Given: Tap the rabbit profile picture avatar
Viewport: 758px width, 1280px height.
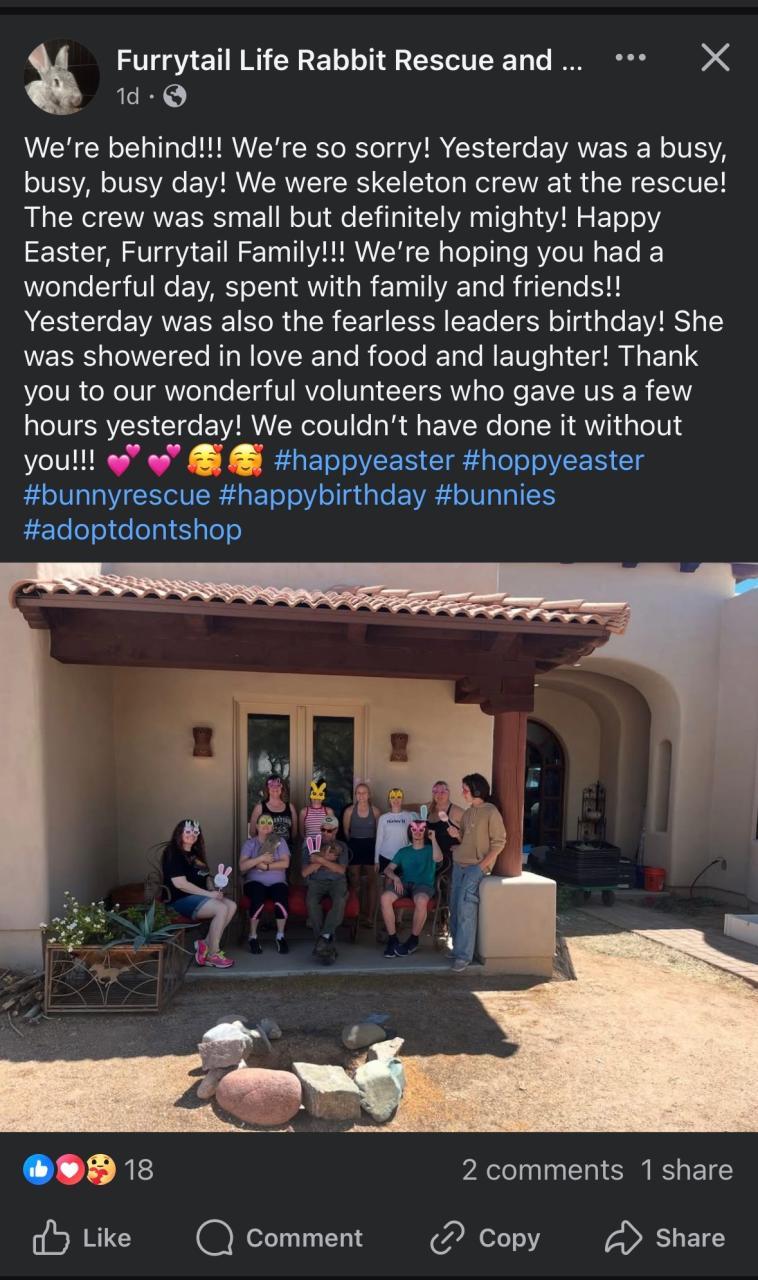Looking at the screenshot, I should coord(62,77).
